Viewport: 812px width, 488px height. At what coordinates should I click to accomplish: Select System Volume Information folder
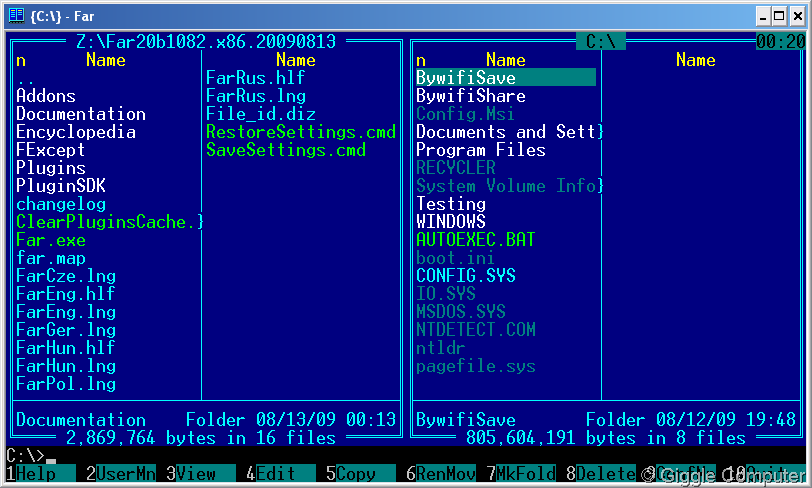point(510,186)
